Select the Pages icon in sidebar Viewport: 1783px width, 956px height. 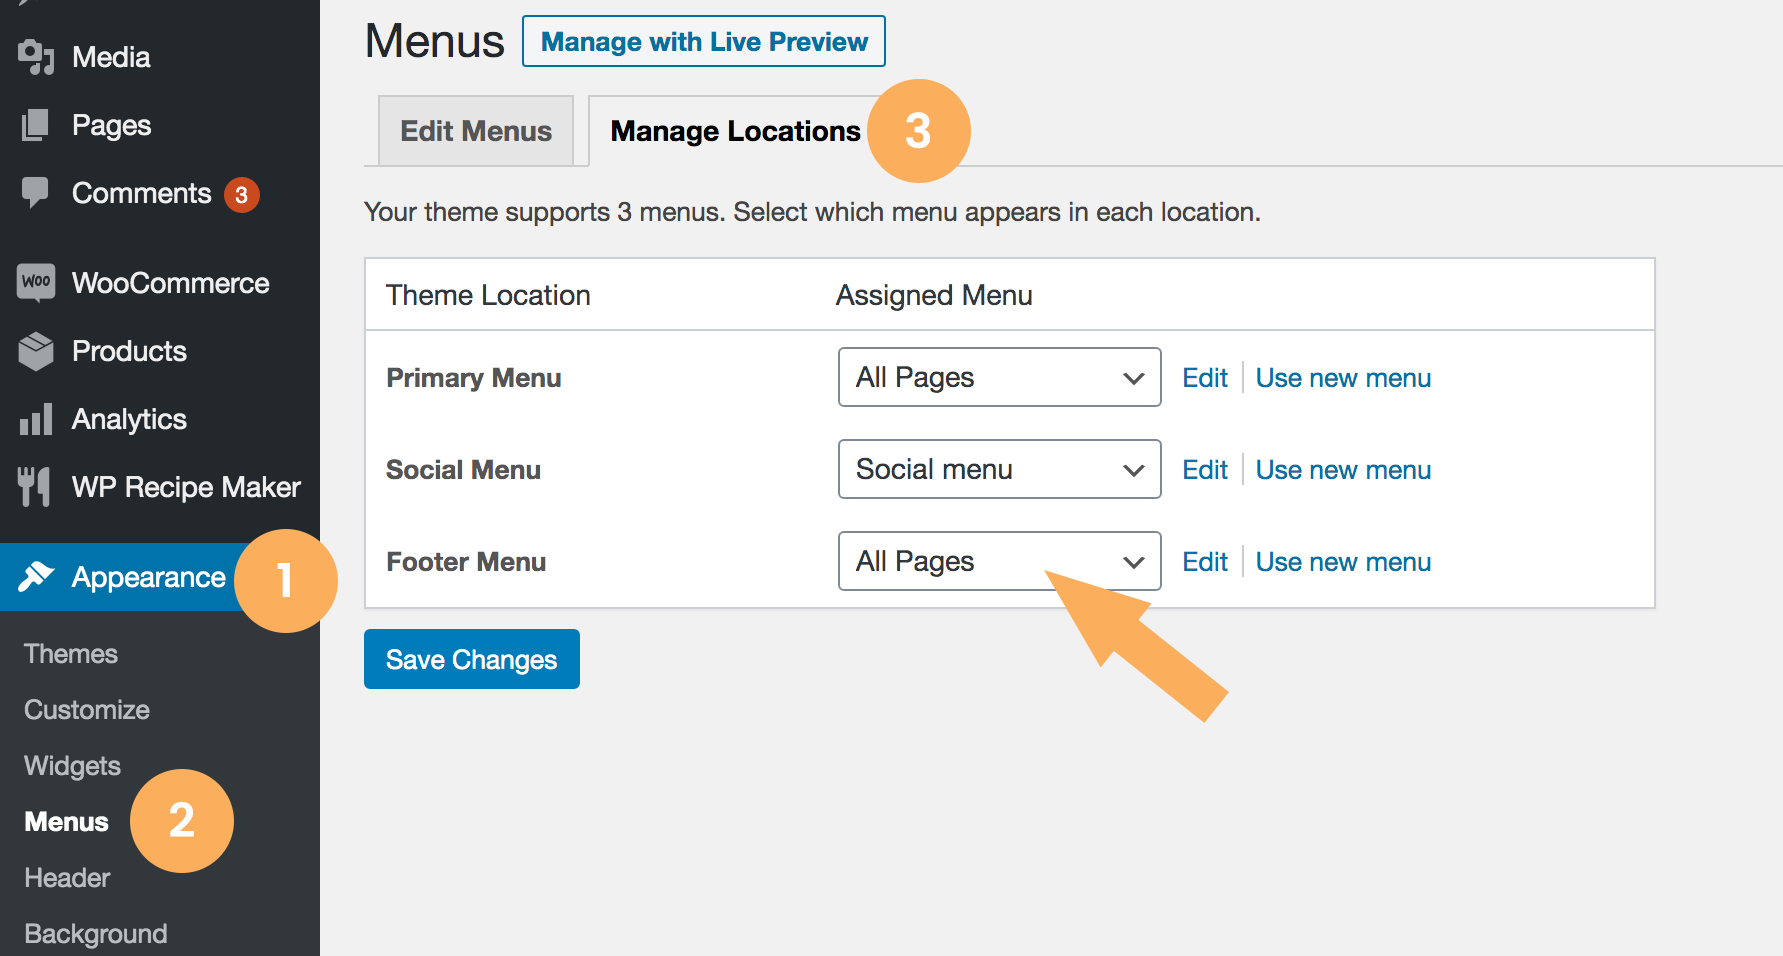pyautogui.click(x=36, y=124)
